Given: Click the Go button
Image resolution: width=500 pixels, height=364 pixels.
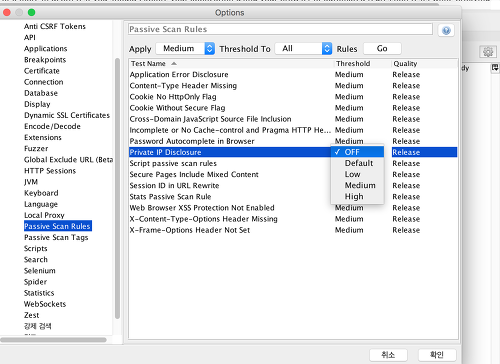Looking at the screenshot, I should [x=382, y=49].
